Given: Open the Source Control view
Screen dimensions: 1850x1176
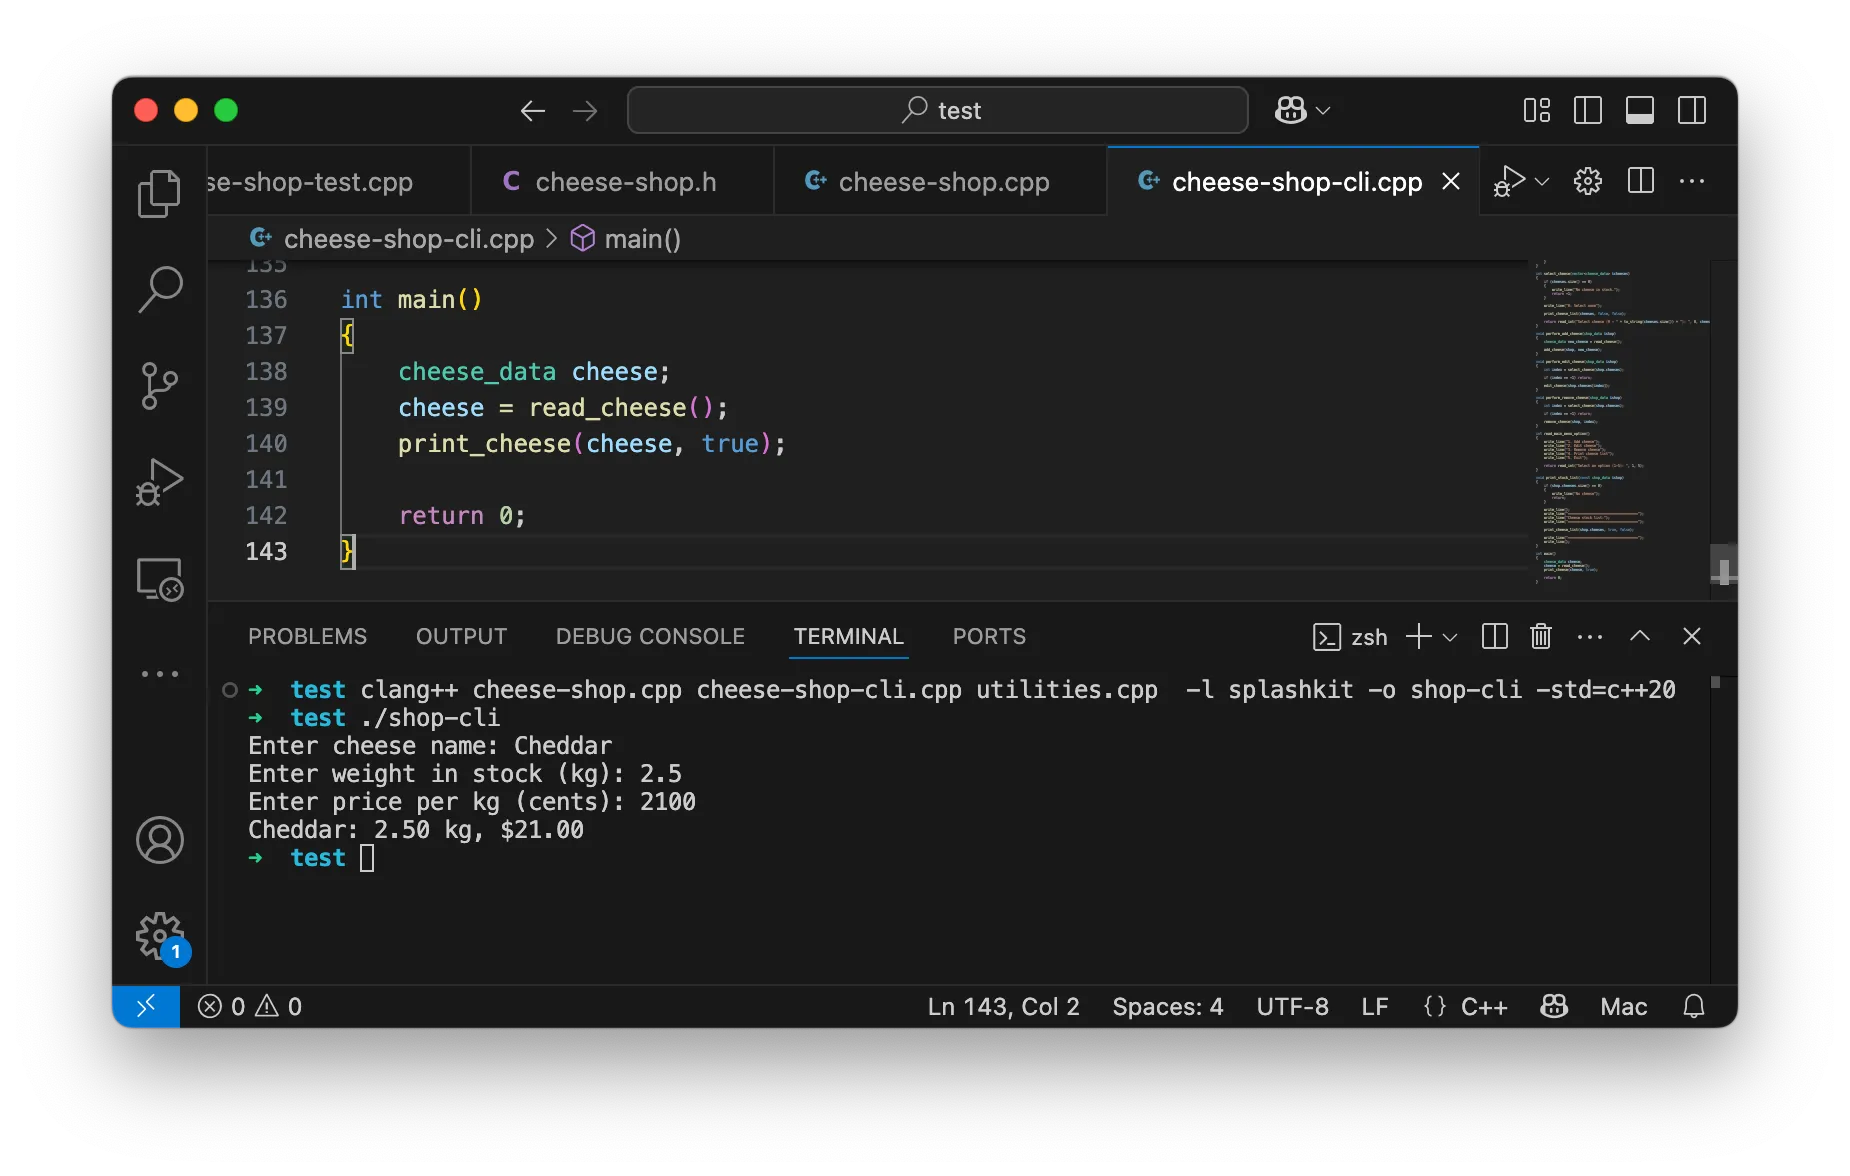Looking at the screenshot, I should pyautogui.click(x=159, y=386).
